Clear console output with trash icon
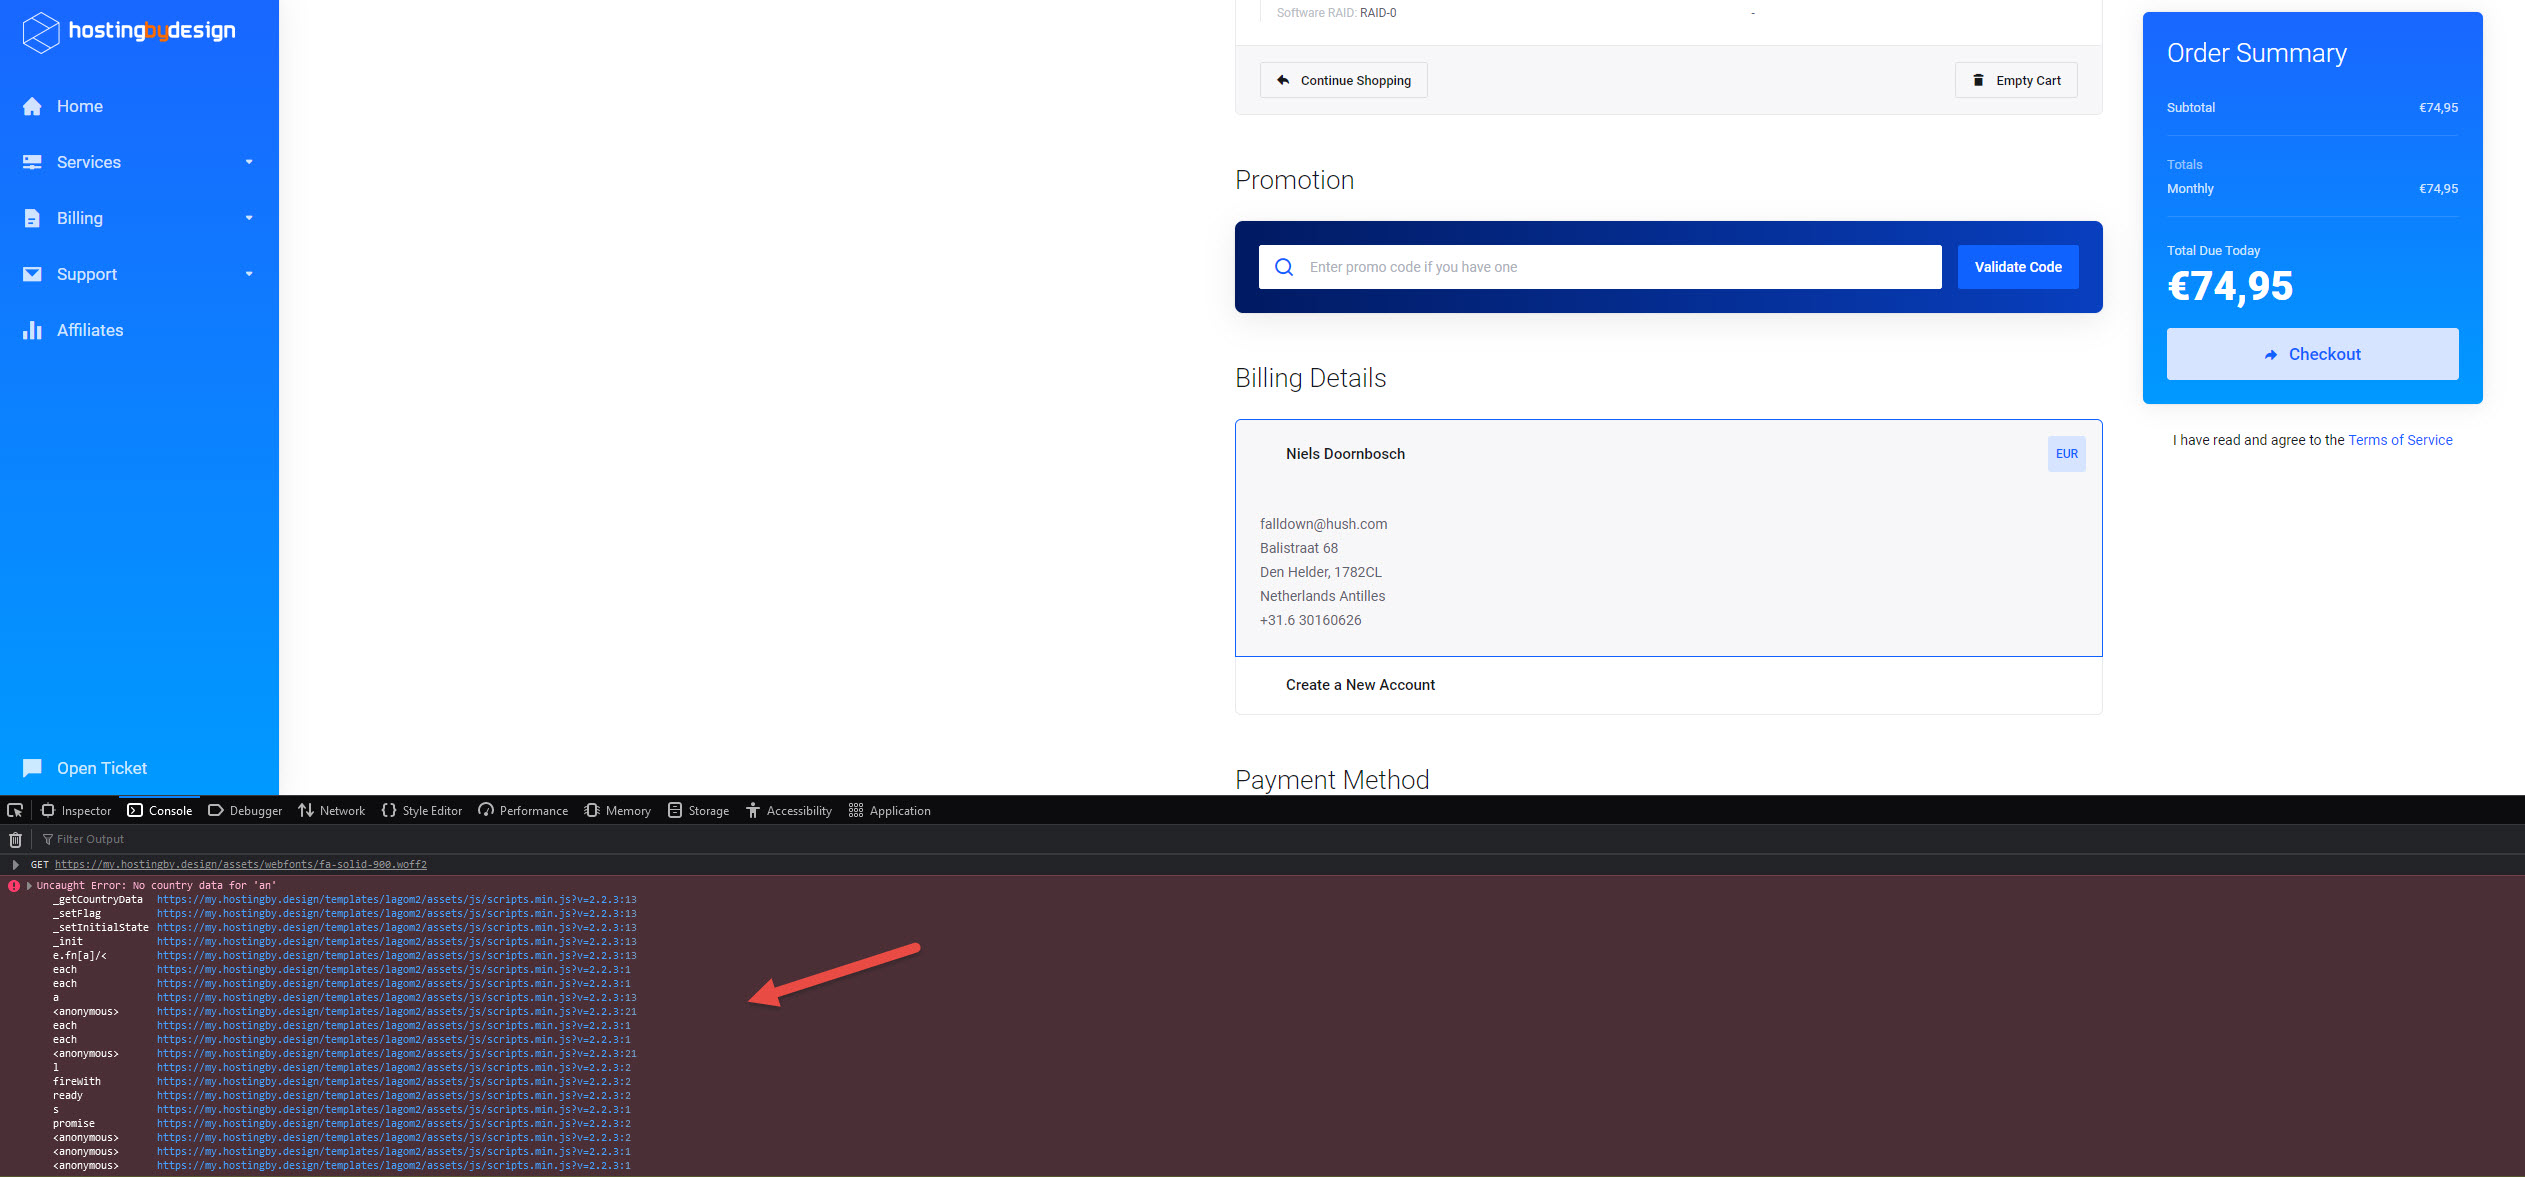This screenshot has height=1177, width=2525. coord(15,839)
